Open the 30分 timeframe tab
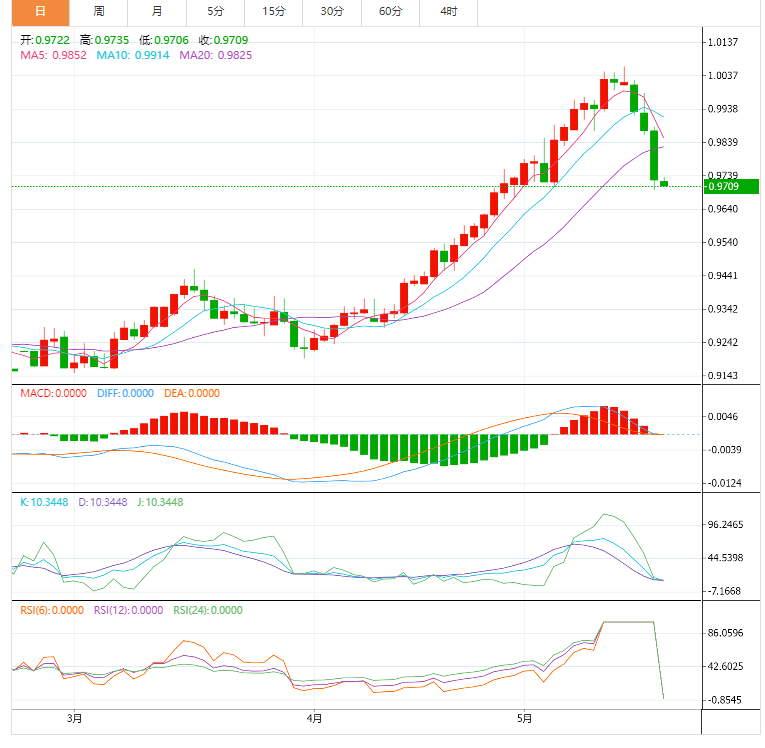Screen dimensions: 765x748 (332, 12)
